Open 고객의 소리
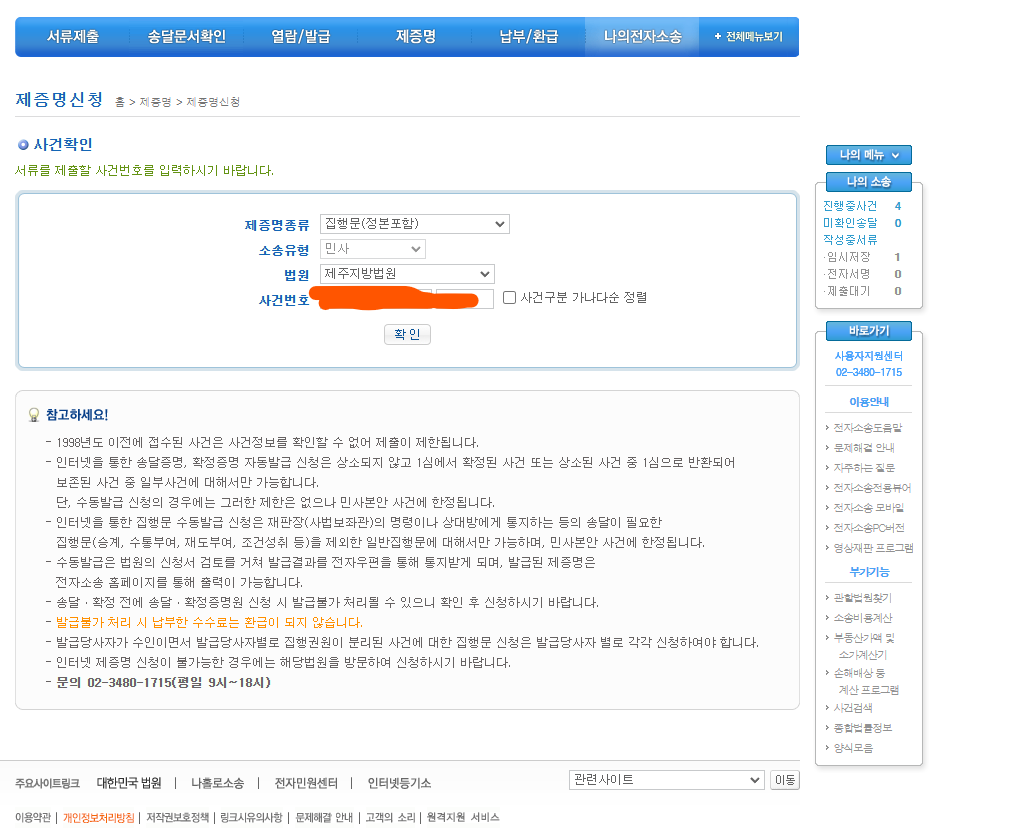1011x828 pixels. 390,818
